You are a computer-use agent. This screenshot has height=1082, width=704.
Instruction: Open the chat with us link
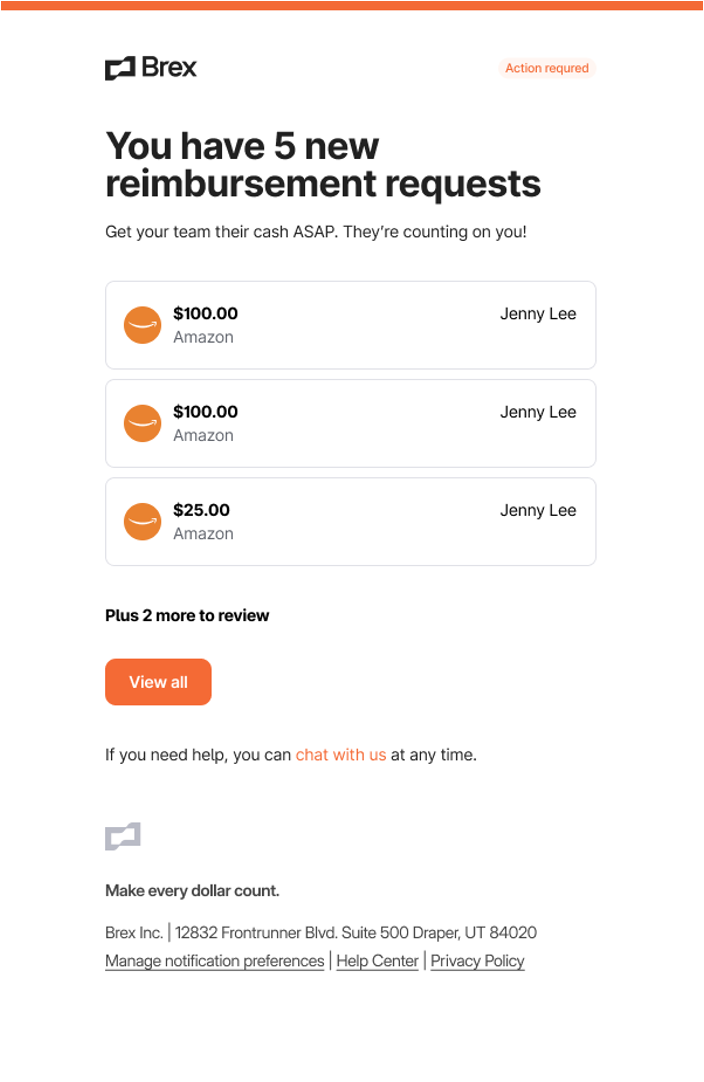point(340,755)
